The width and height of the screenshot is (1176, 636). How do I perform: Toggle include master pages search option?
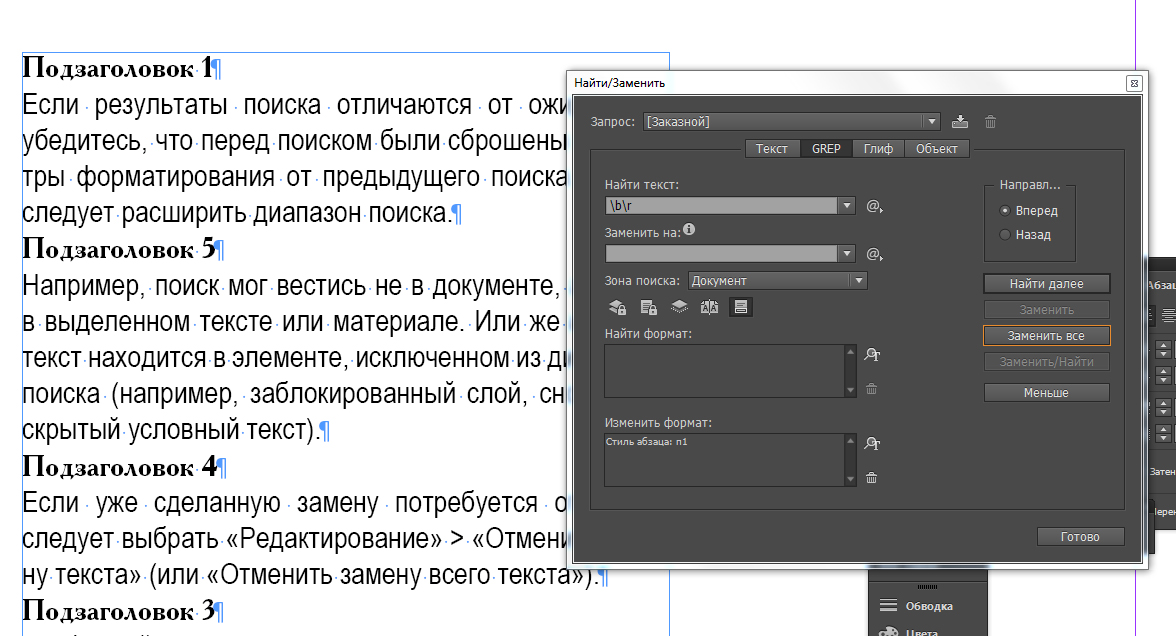tap(710, 307)
